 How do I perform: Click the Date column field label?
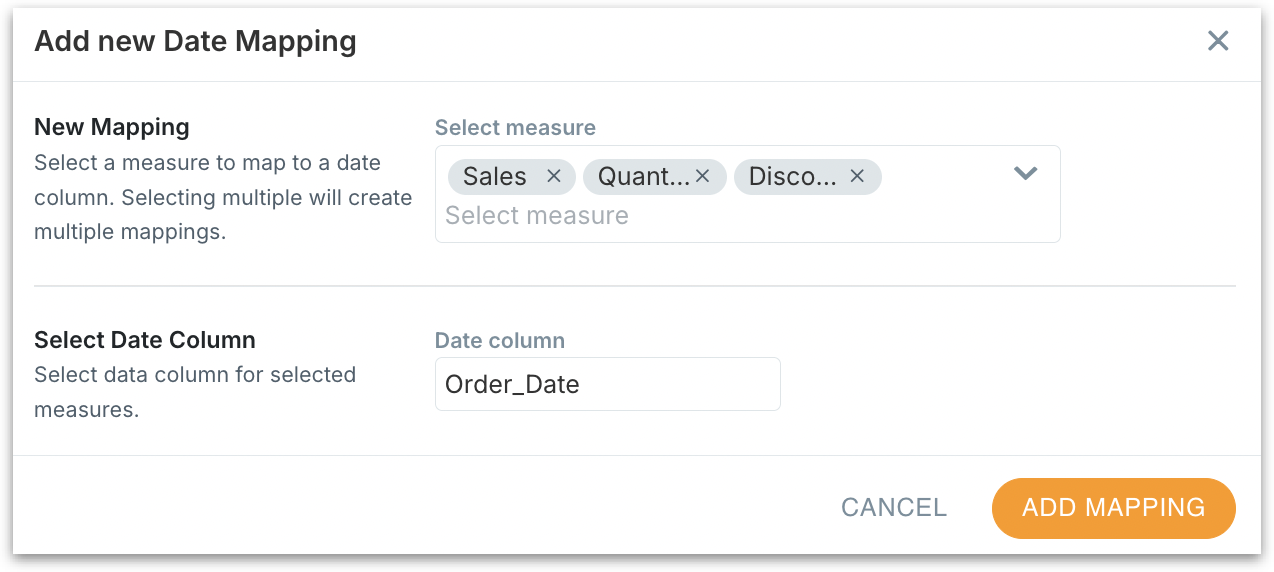(x=500, y=340)
